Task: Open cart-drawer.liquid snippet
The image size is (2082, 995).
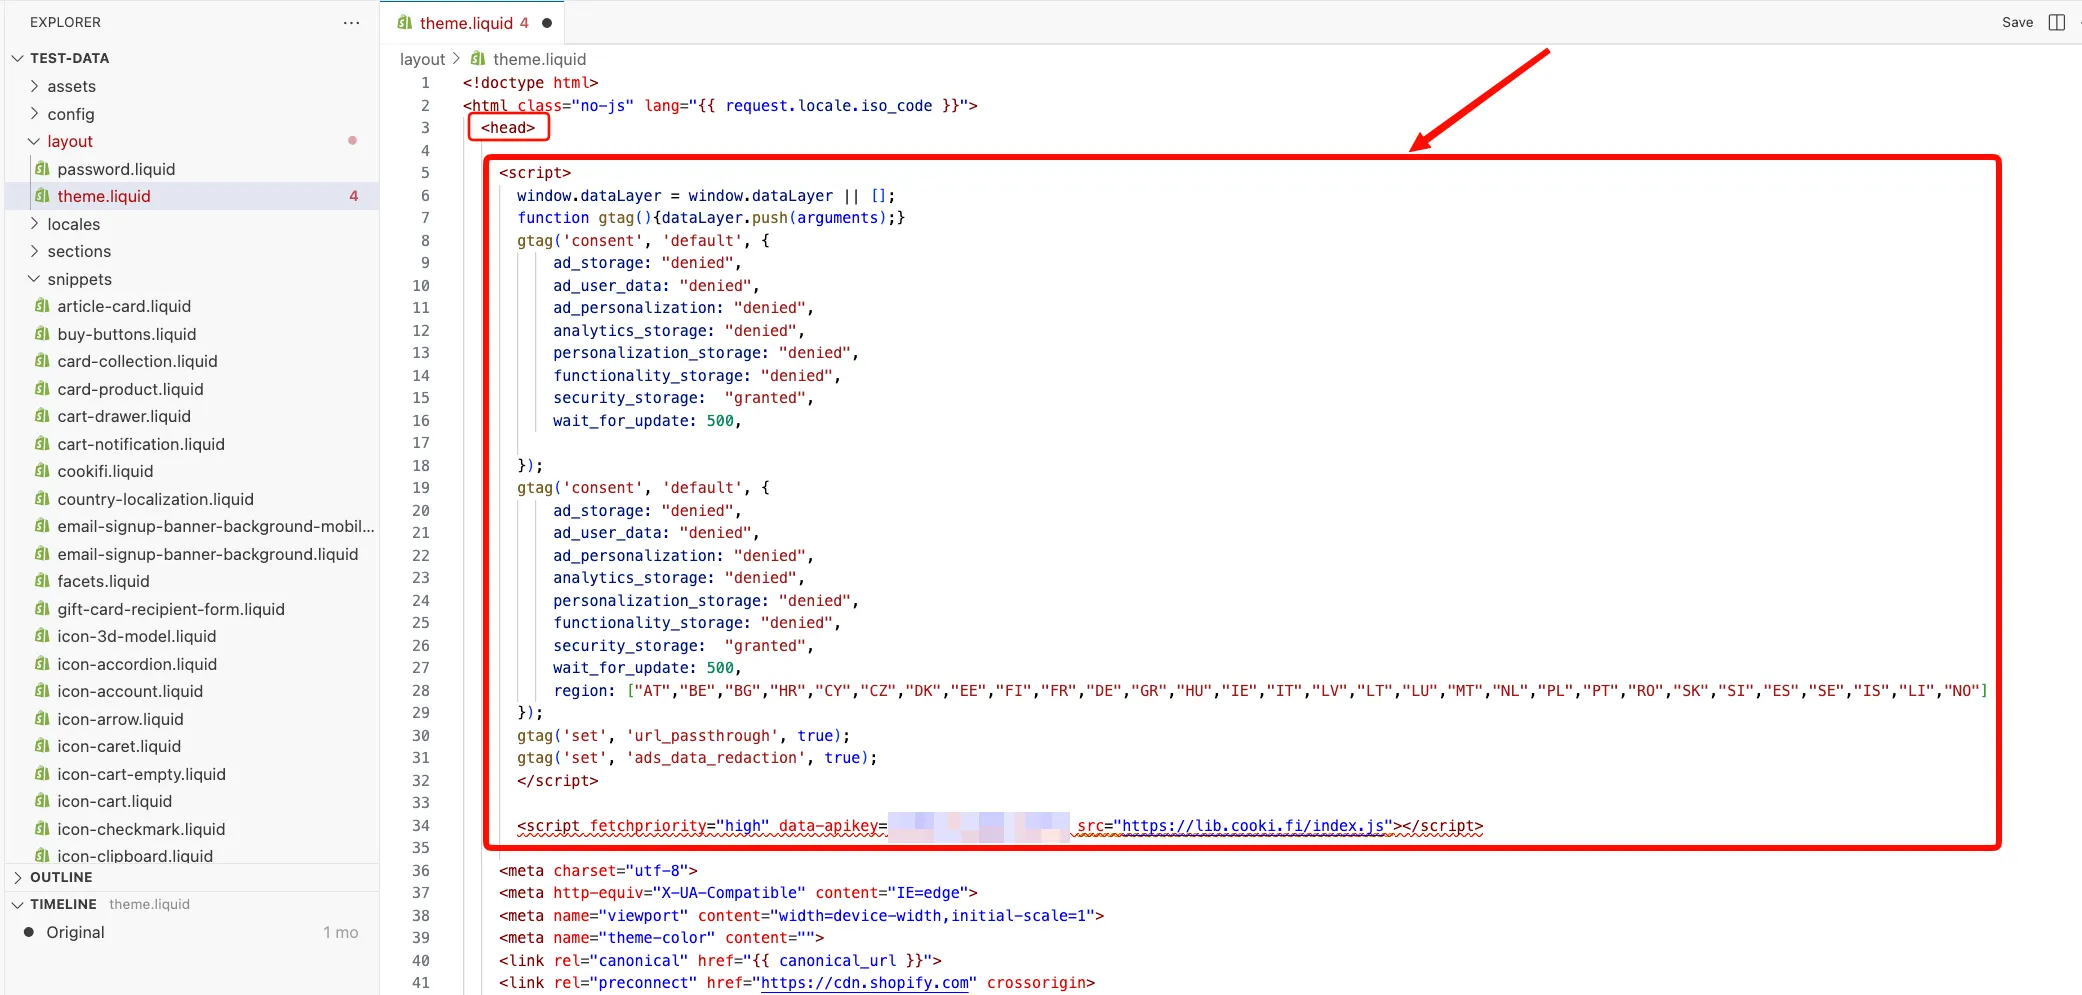Action: tap(124, 416)
